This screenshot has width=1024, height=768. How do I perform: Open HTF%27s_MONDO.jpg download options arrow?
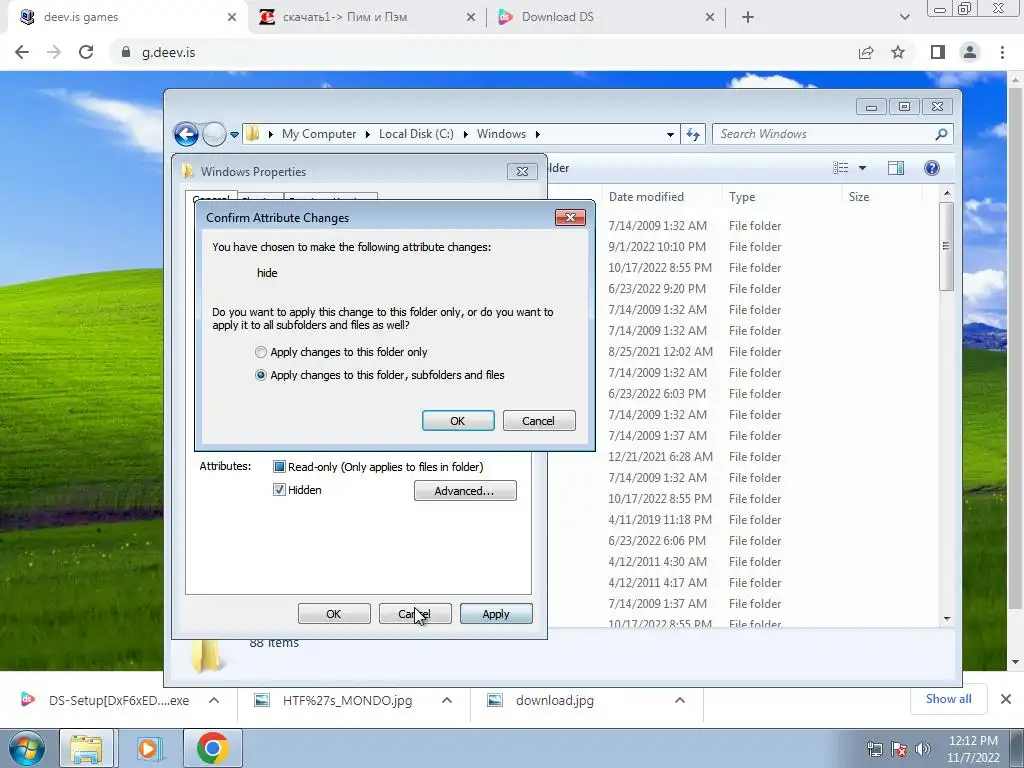click(x=447, y=700)
